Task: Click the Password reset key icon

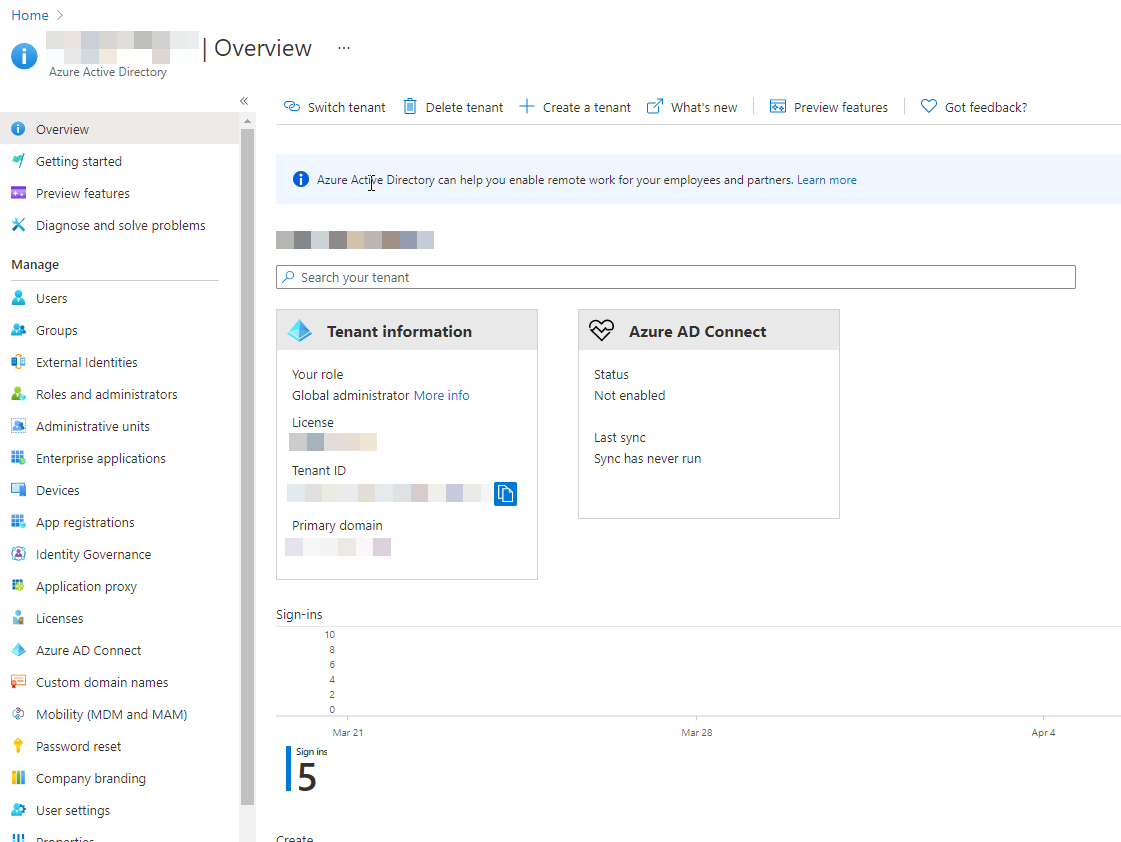Action: point(19,746)
